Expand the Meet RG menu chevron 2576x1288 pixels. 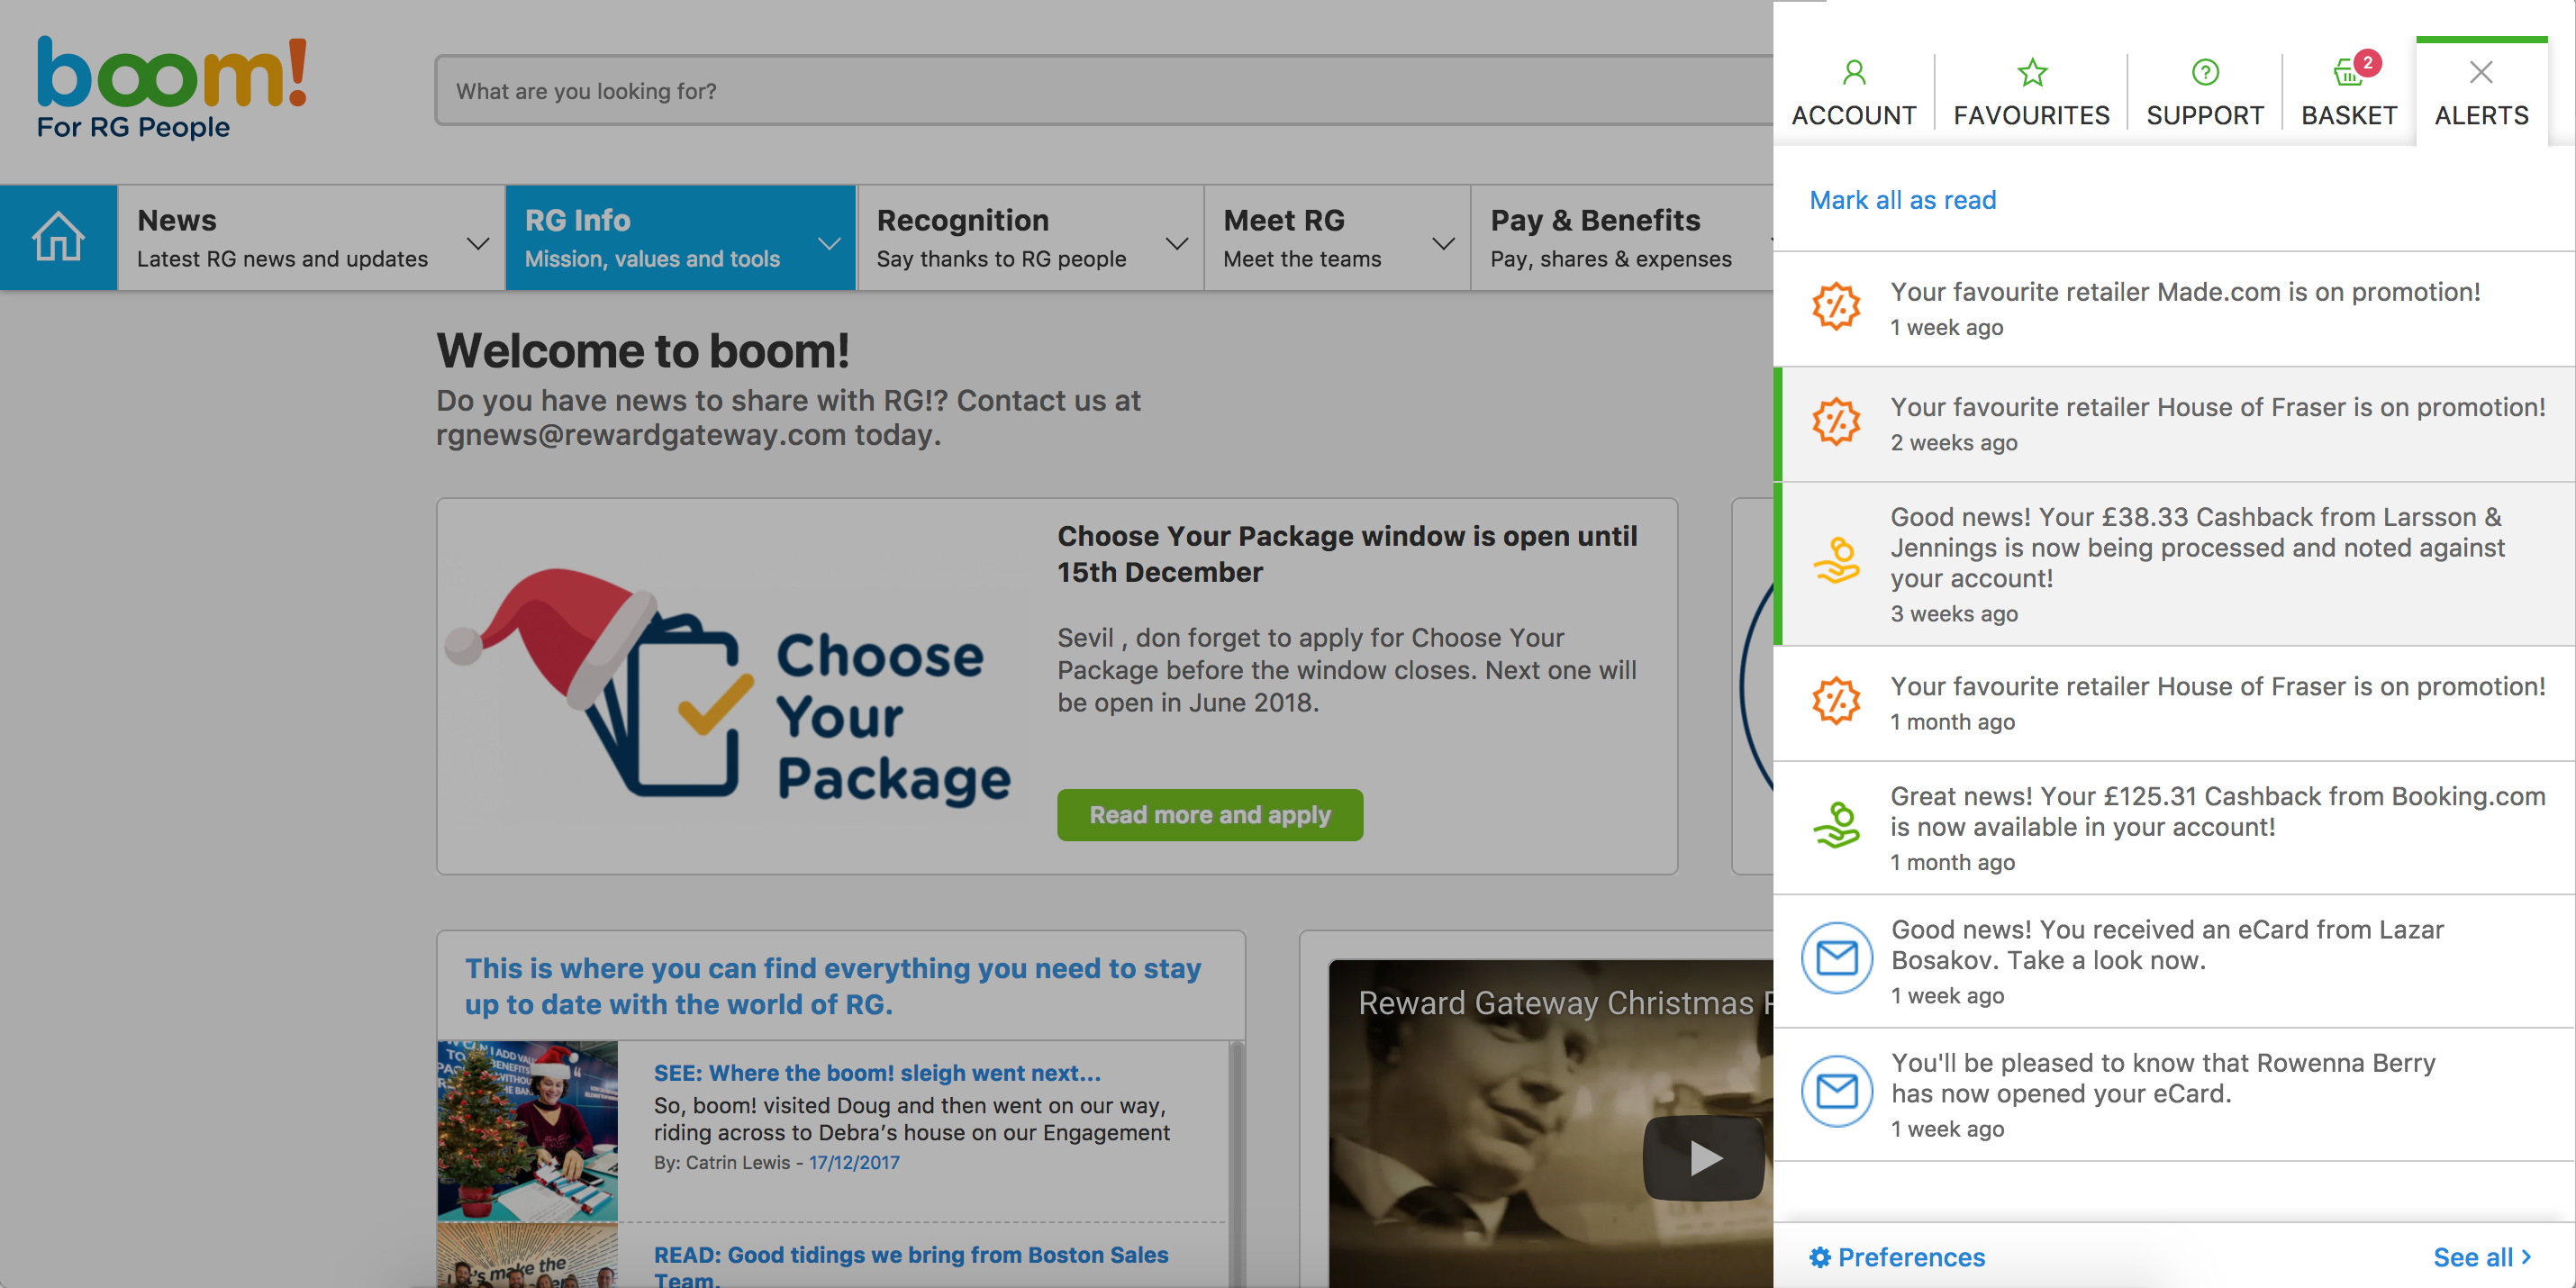[x=1443, y=243]
